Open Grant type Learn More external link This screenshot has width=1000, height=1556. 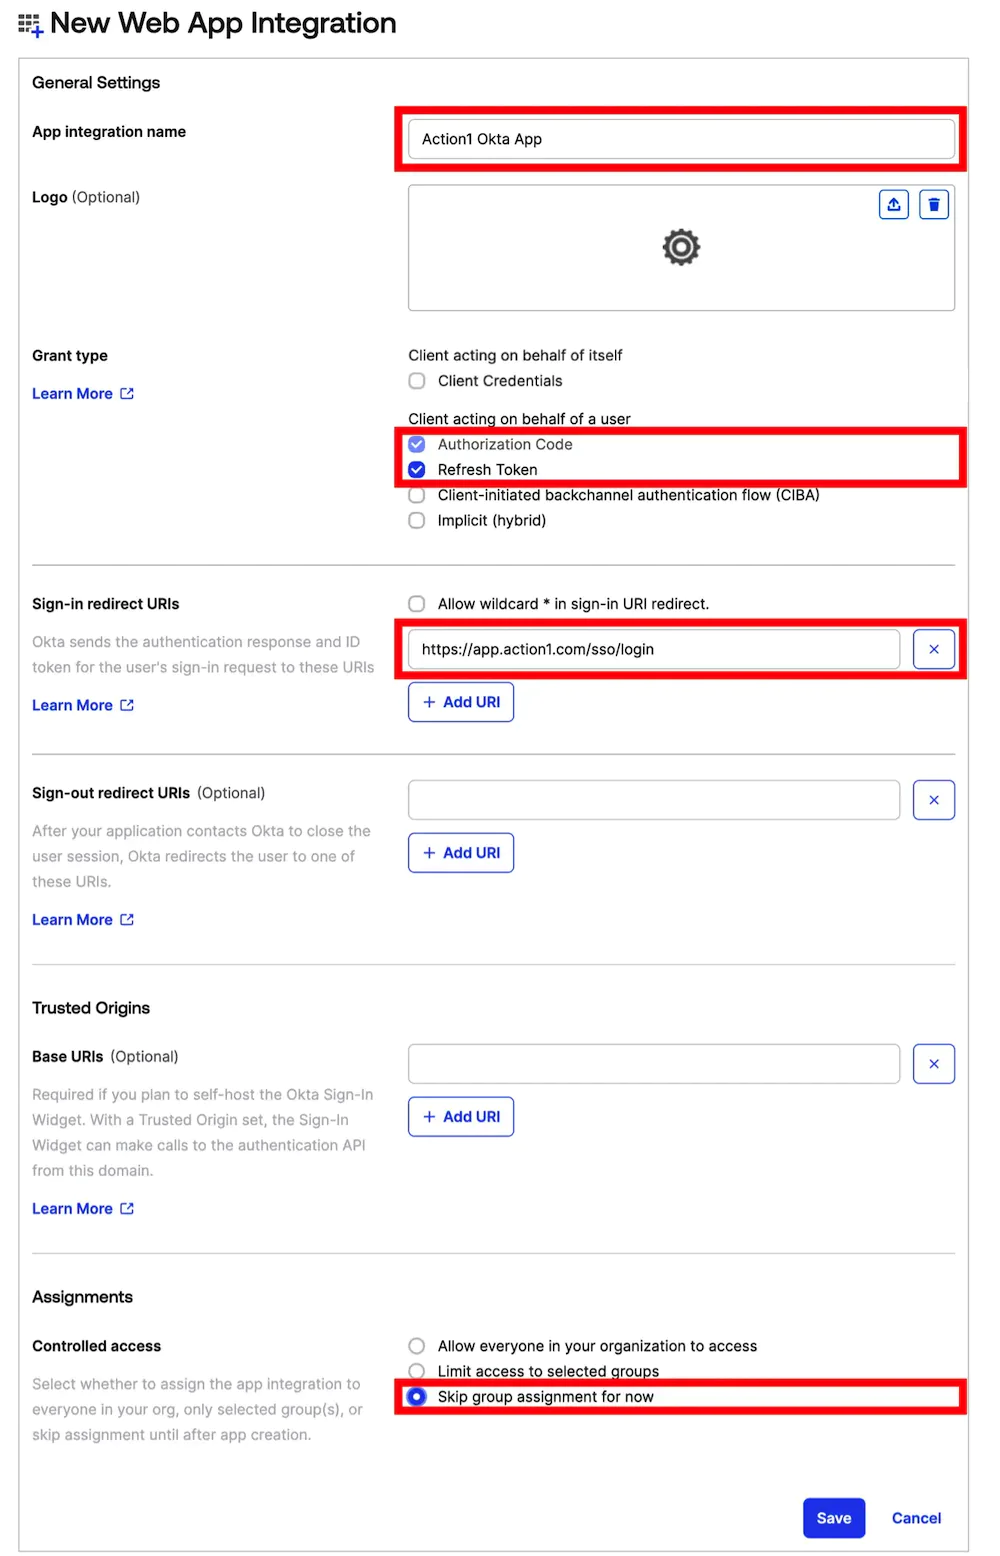(83, 393)
